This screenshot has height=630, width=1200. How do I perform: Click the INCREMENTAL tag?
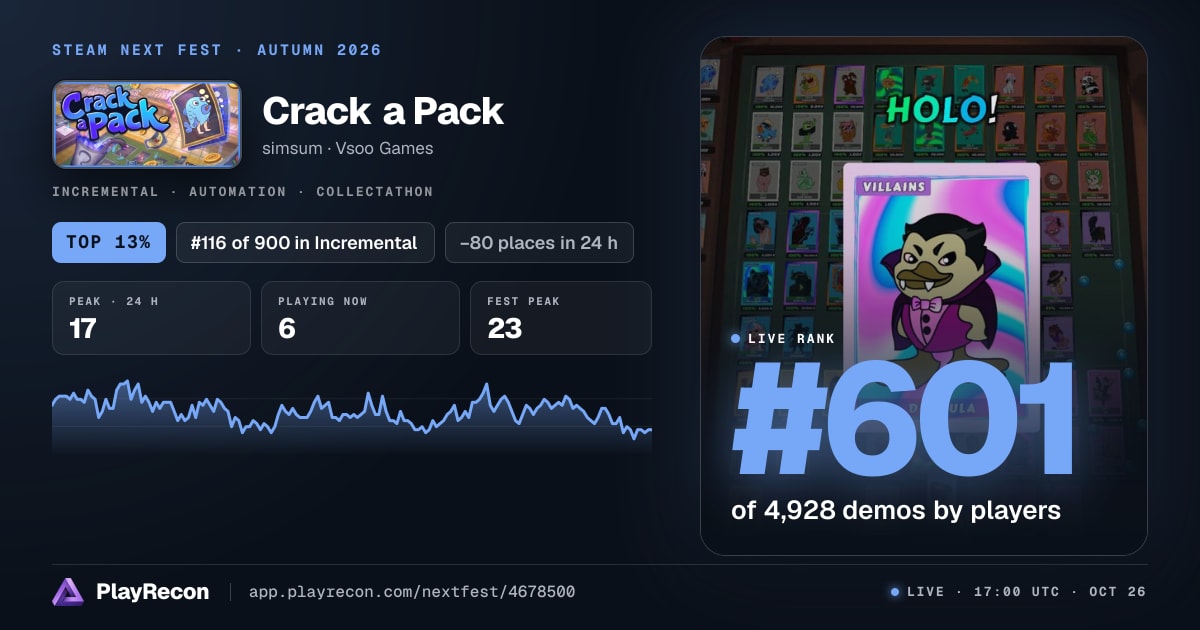click(x=105, y=191)
